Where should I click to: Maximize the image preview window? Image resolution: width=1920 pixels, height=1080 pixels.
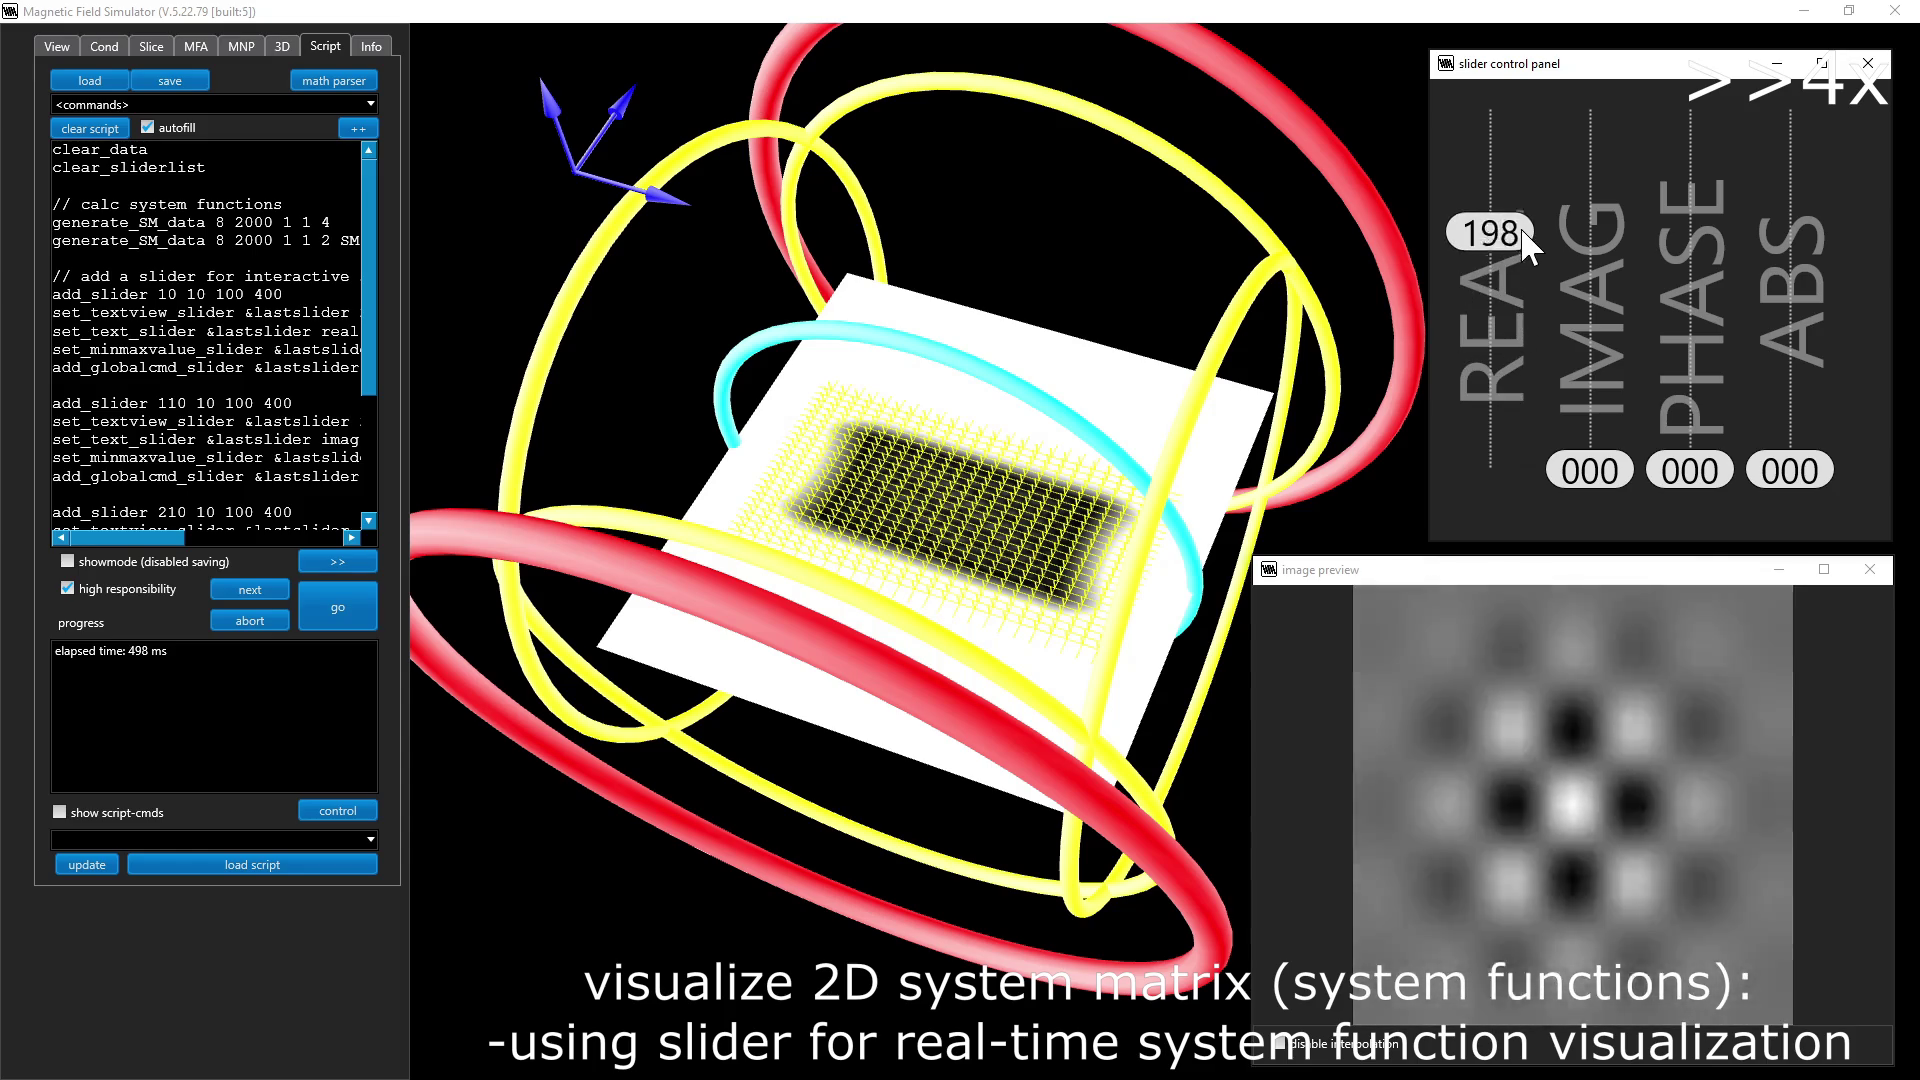click(1824, 570)
